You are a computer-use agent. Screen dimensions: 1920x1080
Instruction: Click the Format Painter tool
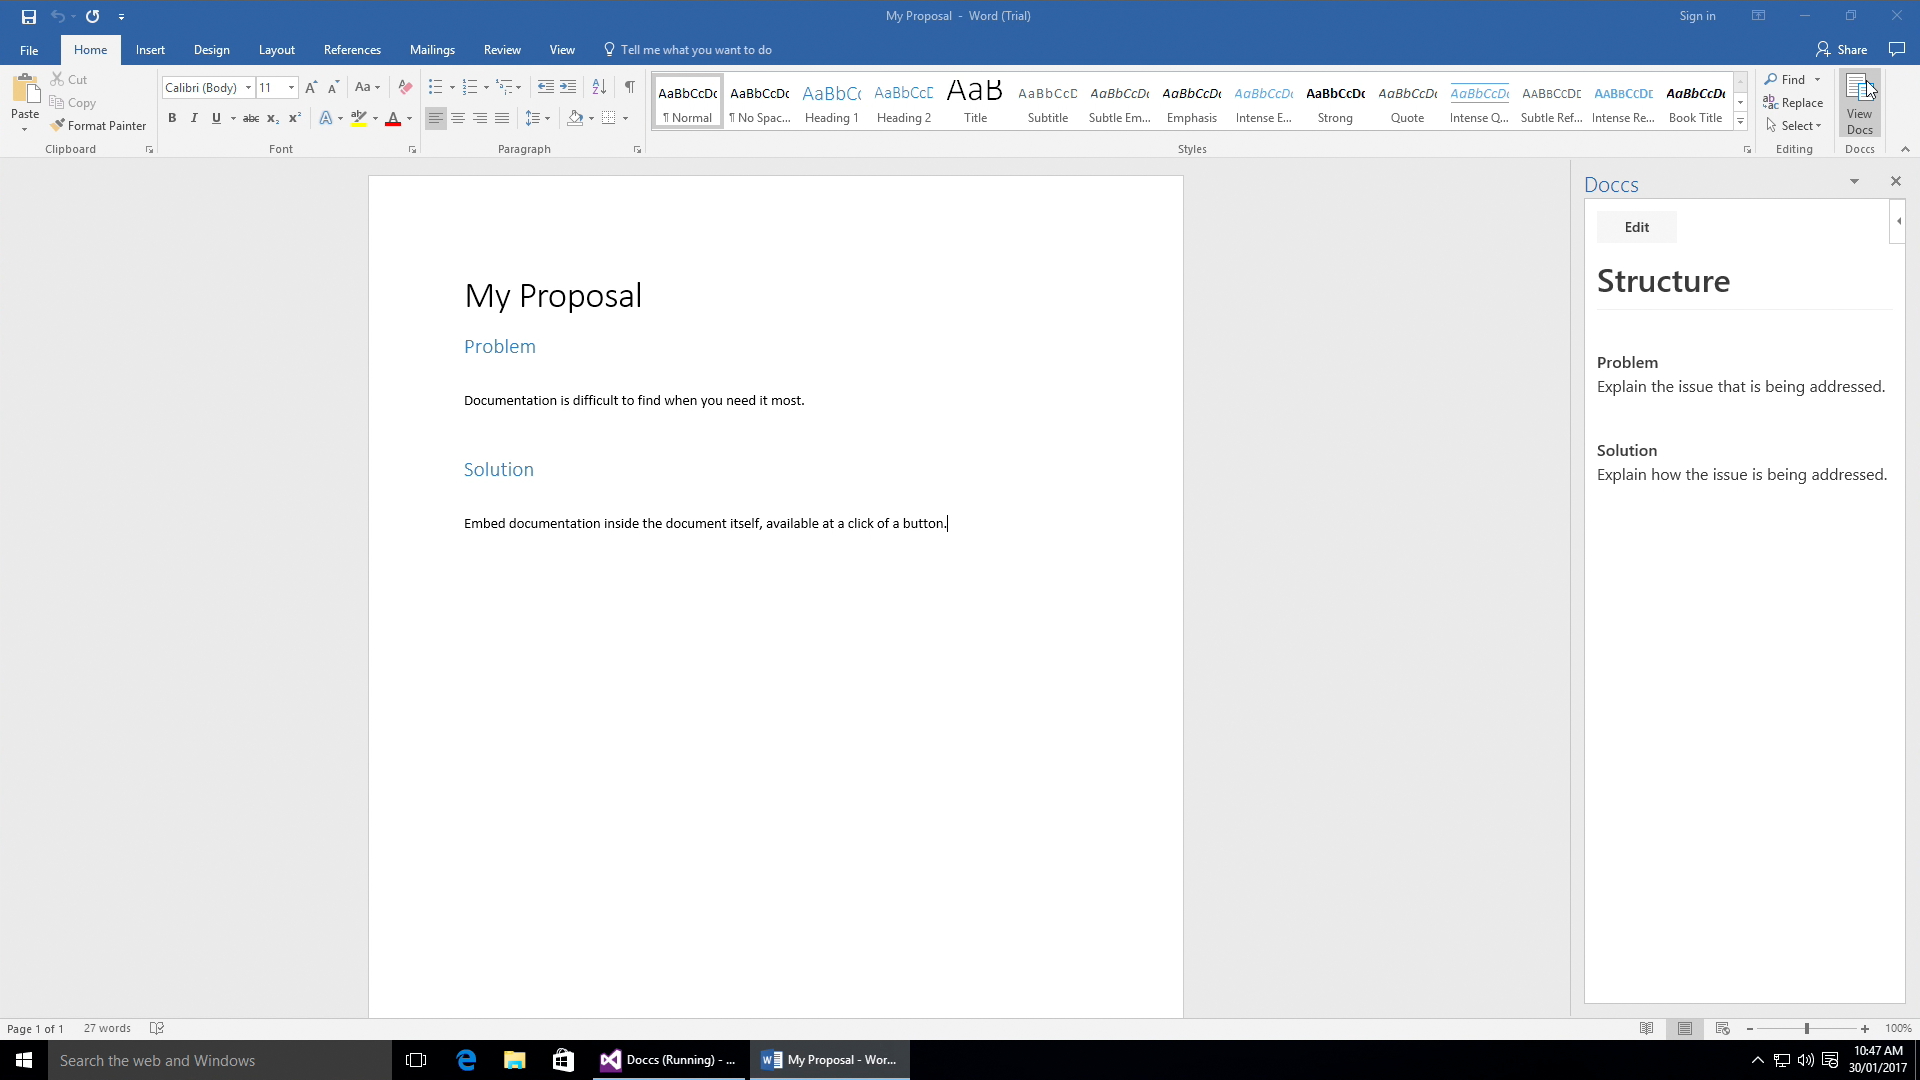(x=98, y=126)
